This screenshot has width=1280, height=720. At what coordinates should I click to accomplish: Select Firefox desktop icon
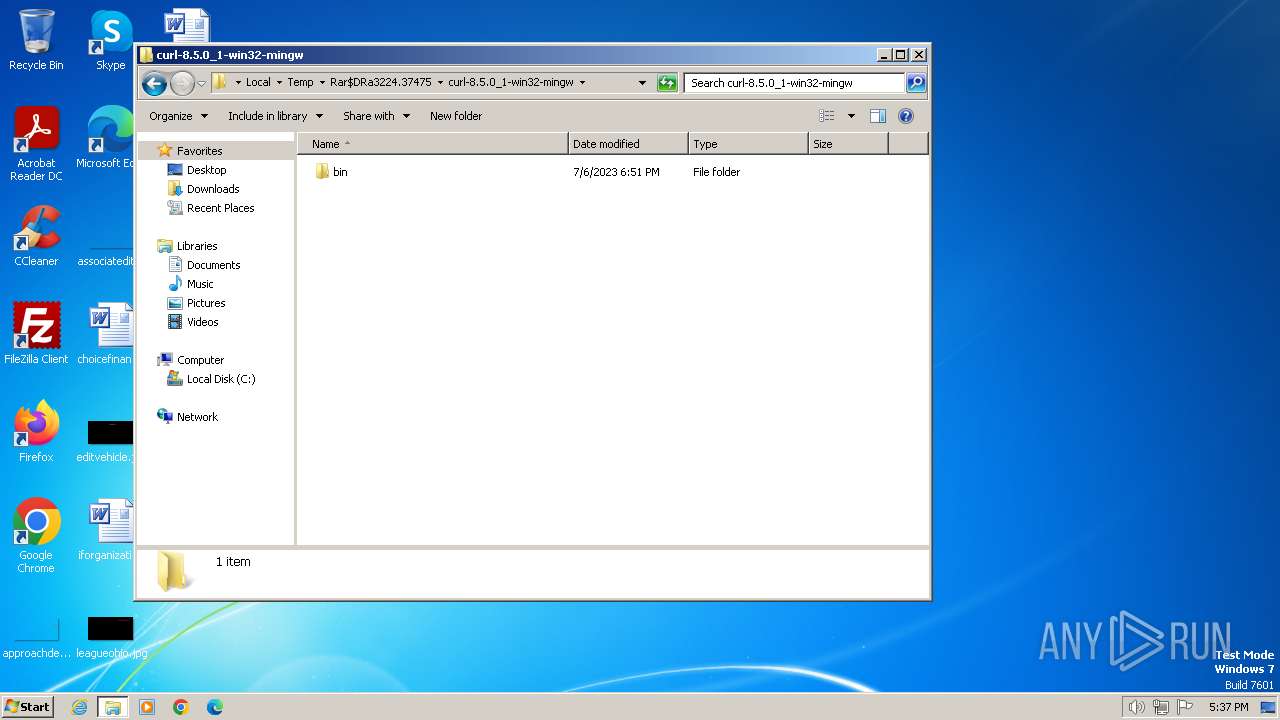click(36, 432)
